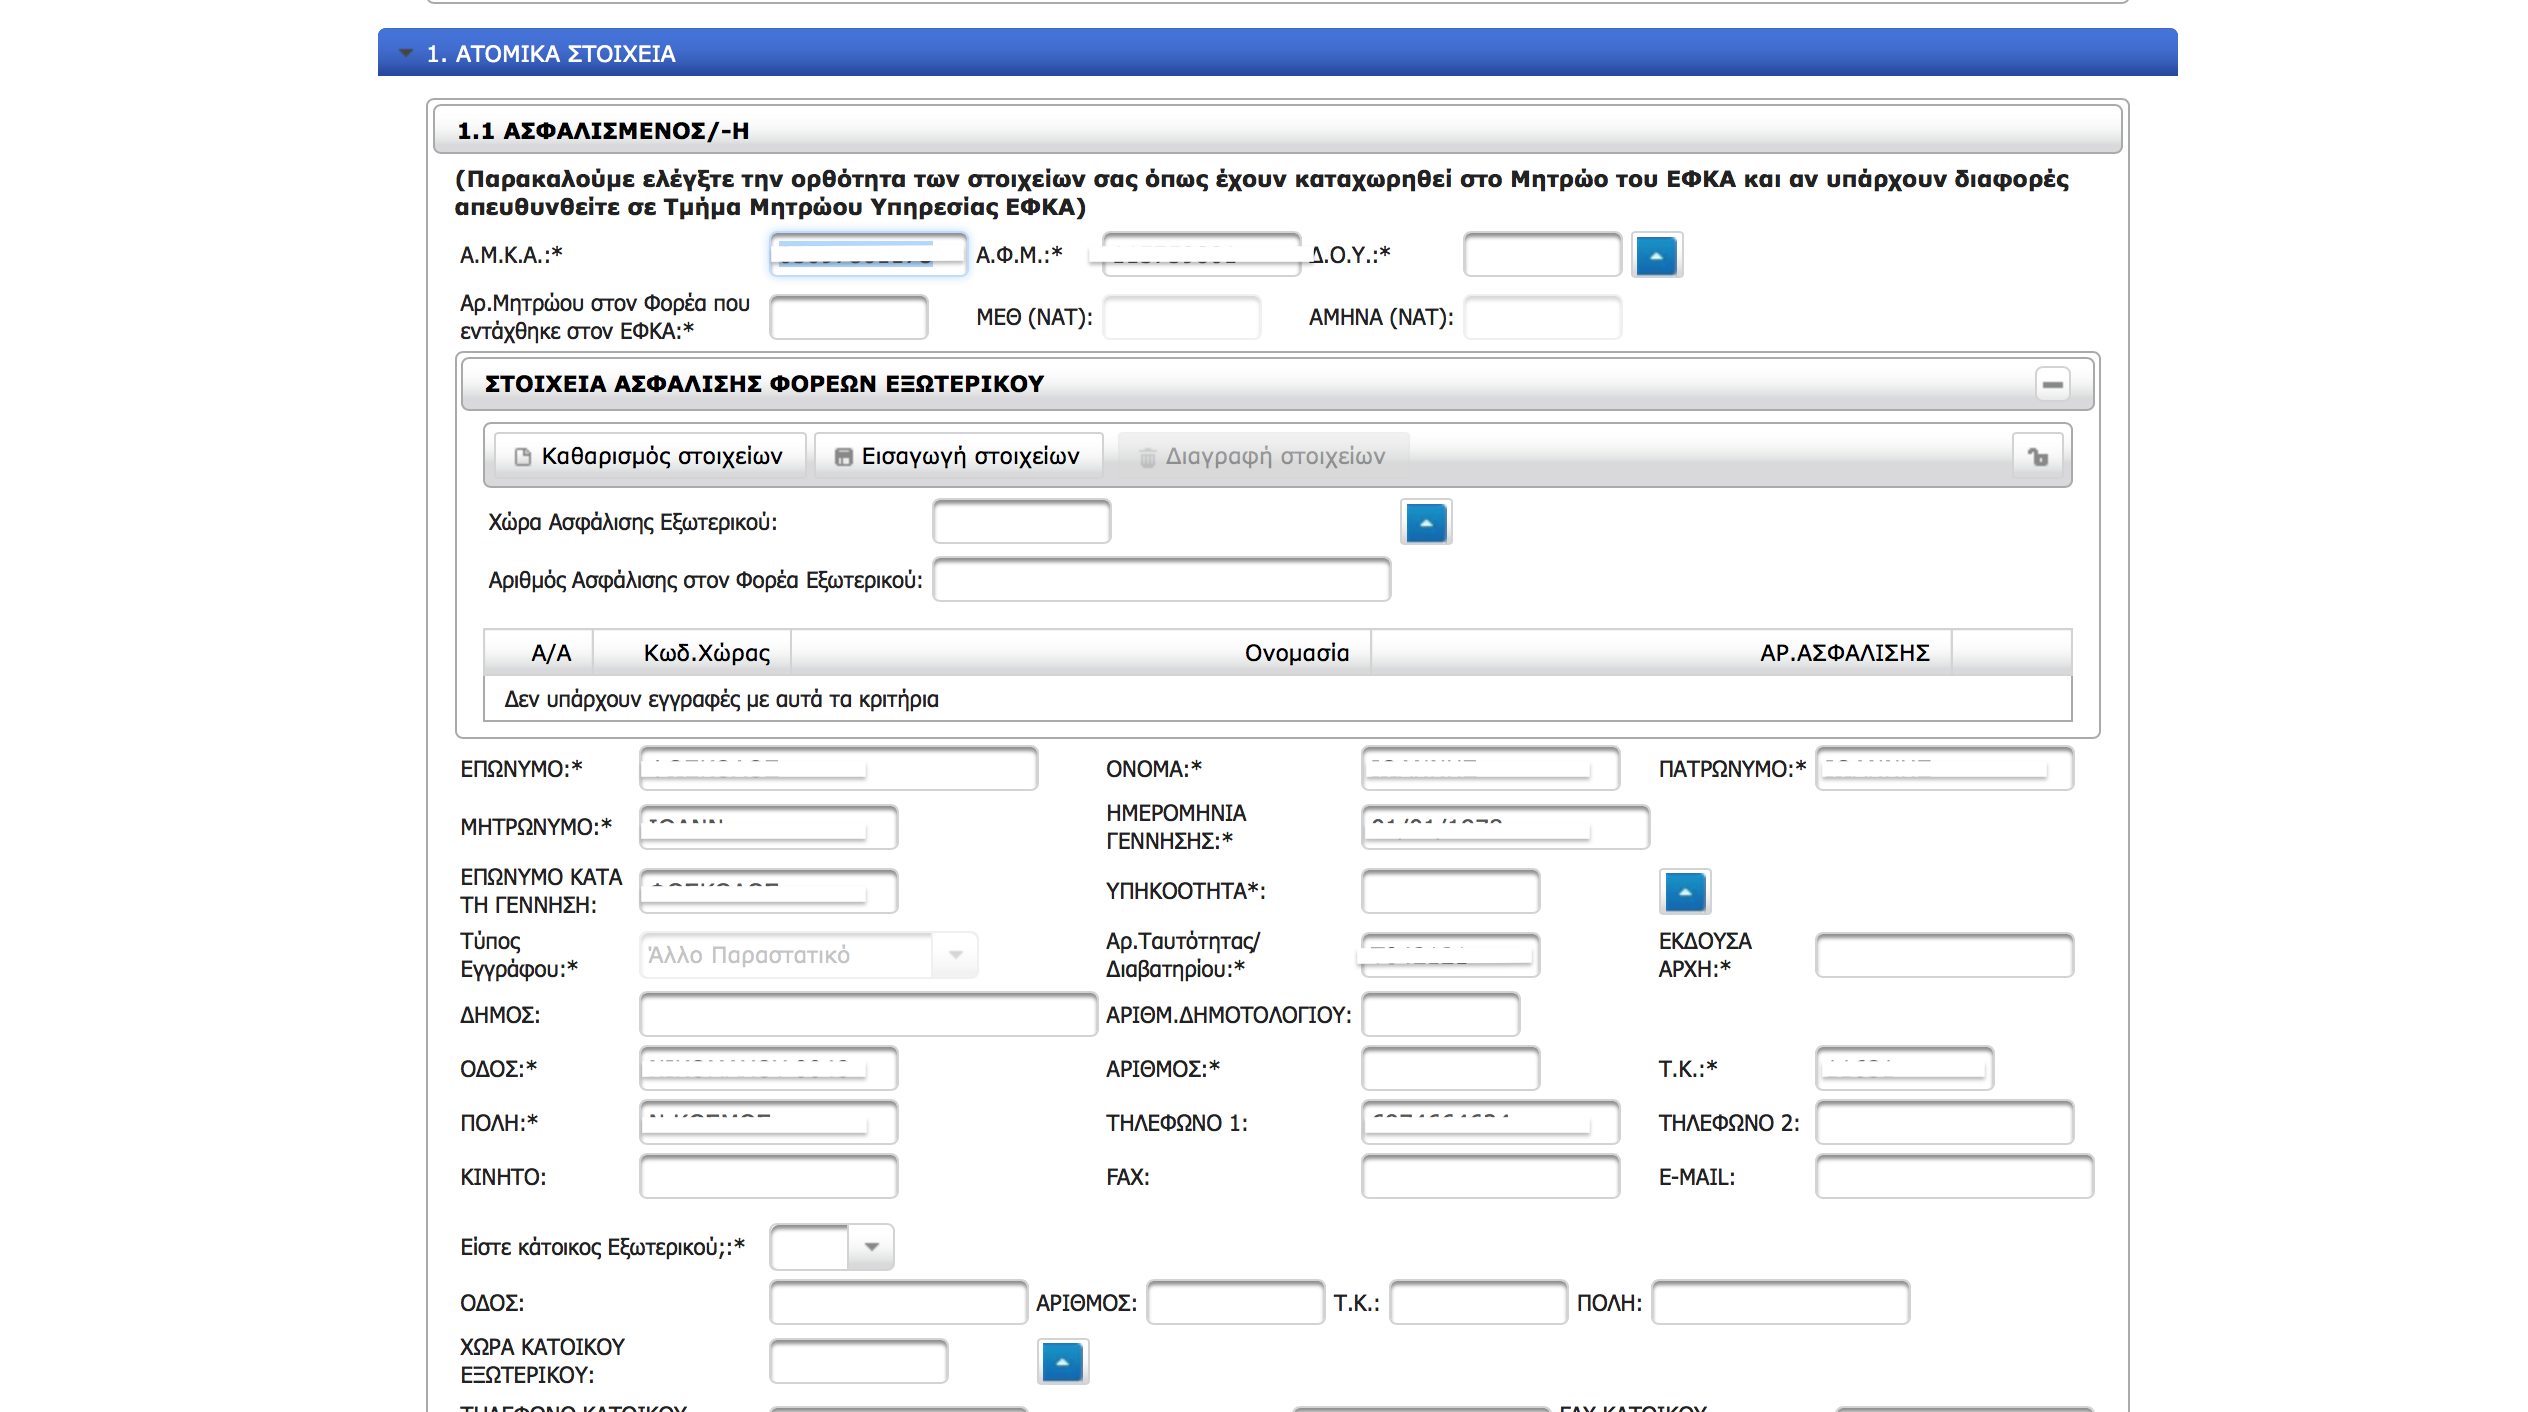The image size is (2528, 1412).
Task: Click the ΑΡ.ΑΣΦΑΛΙΣΗΣ column header
Action: click(1844, 653)
